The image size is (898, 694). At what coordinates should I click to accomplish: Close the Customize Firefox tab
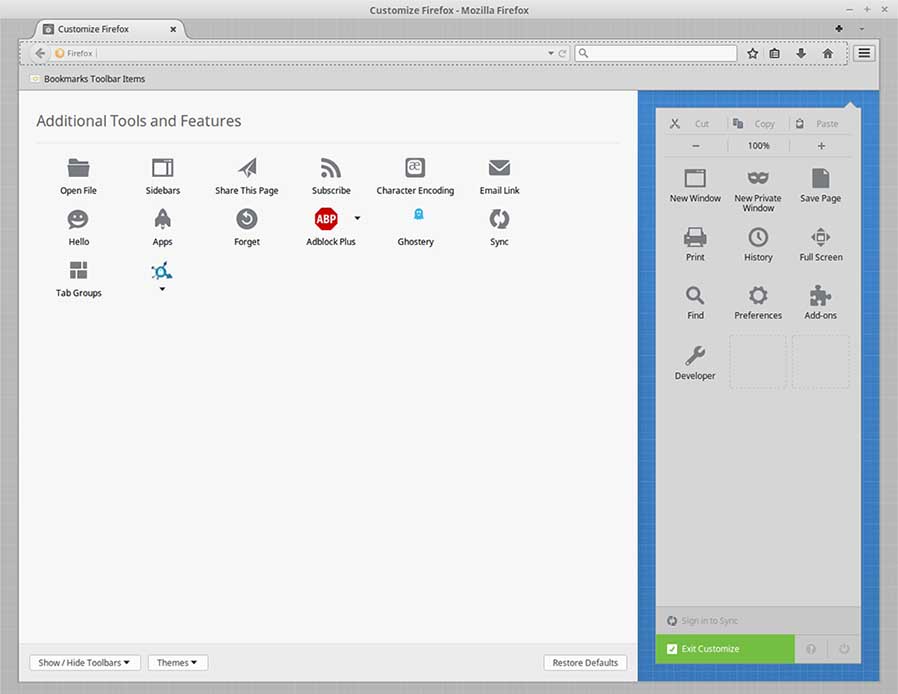coord(173,29)
